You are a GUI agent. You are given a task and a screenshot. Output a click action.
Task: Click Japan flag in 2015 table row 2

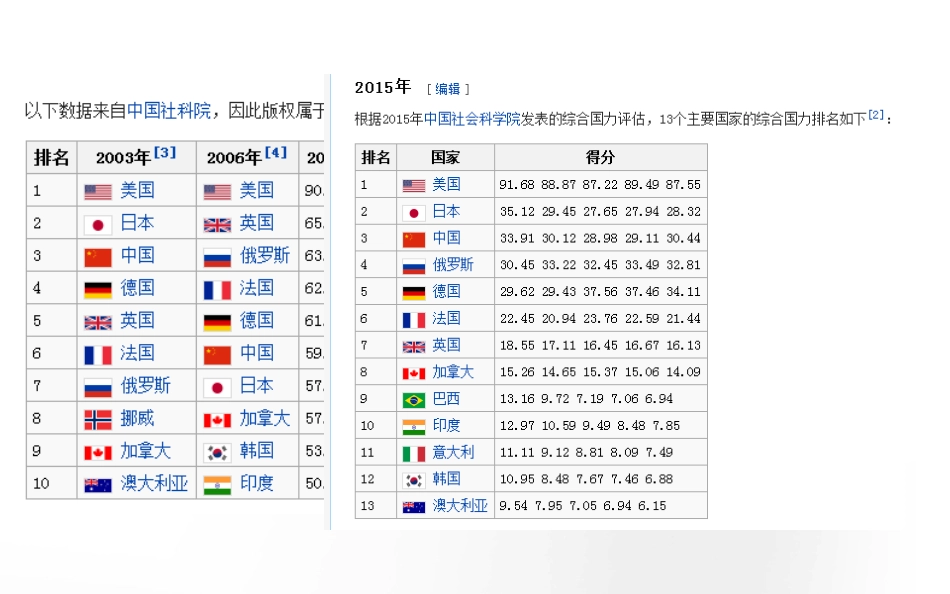[x=414, y=213]
